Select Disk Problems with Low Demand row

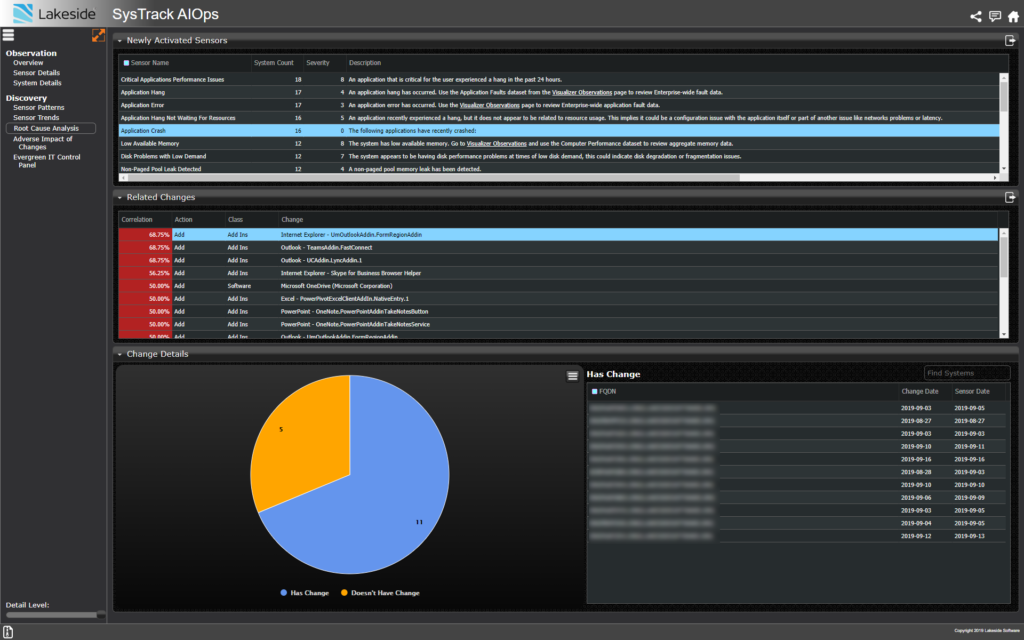[x=559, y=156]
